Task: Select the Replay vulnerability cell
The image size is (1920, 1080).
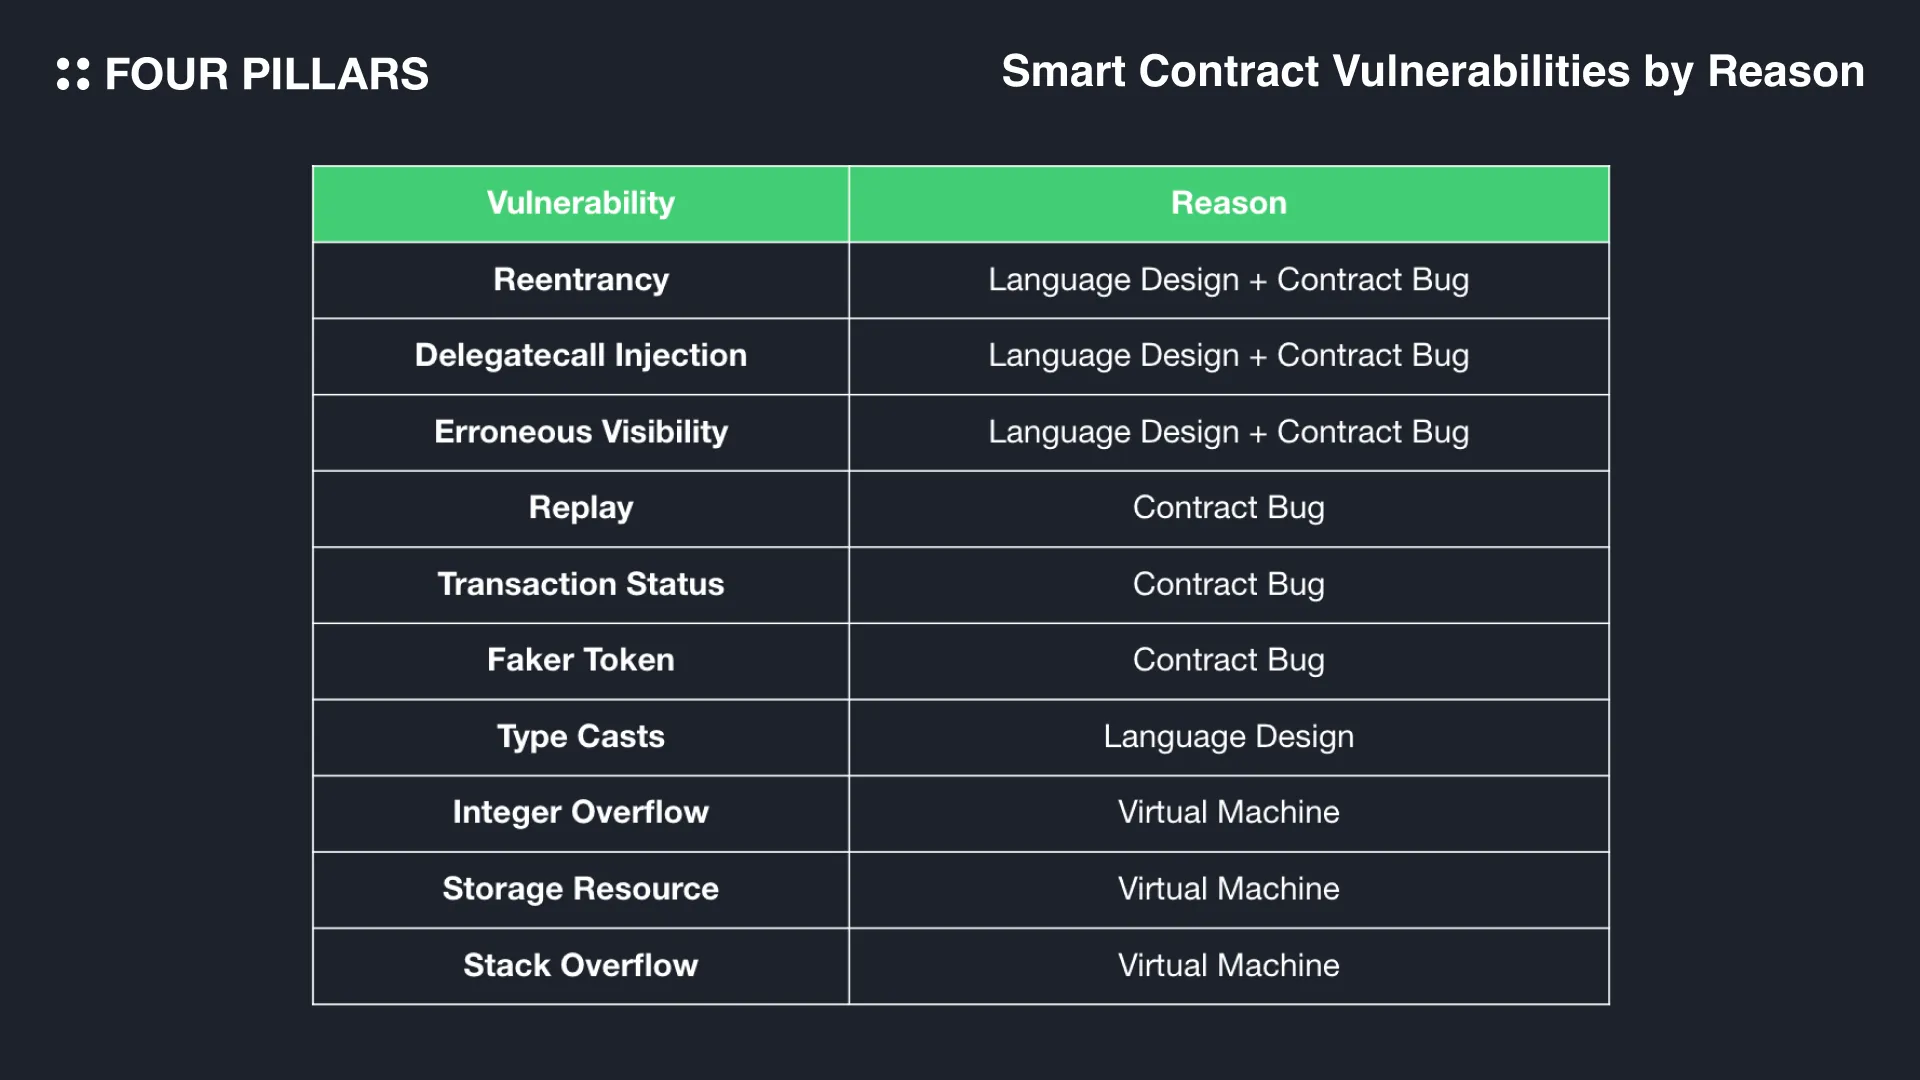Action: [581, 508]
